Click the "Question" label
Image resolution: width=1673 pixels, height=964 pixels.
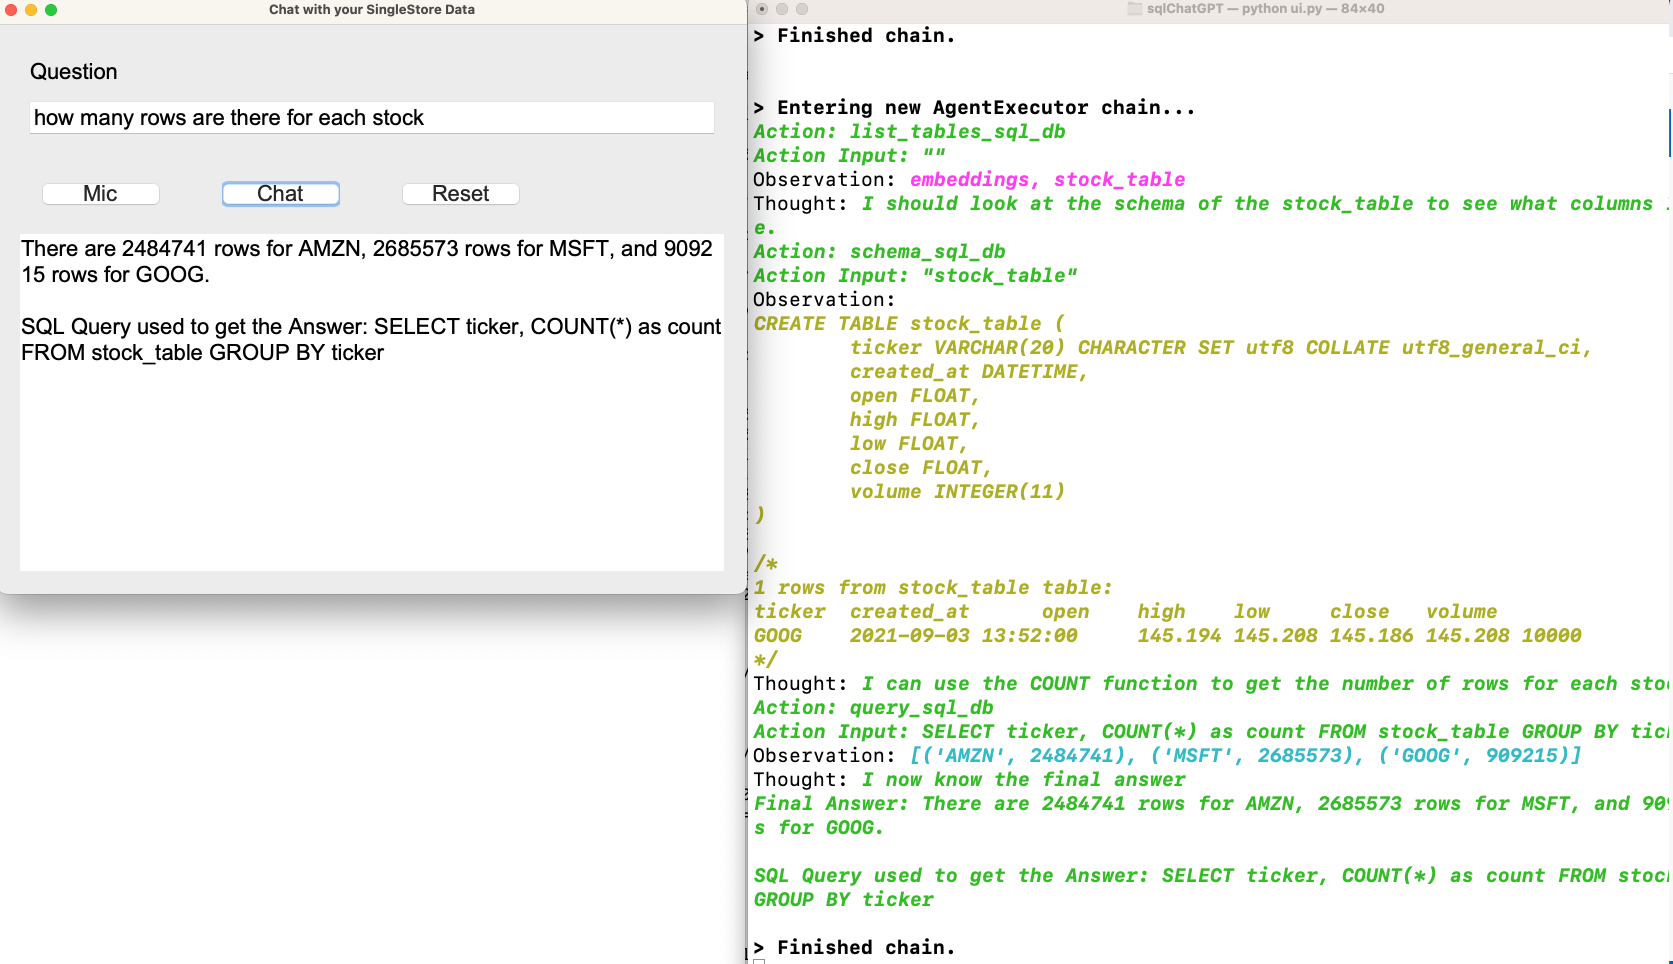pos(74,72)
